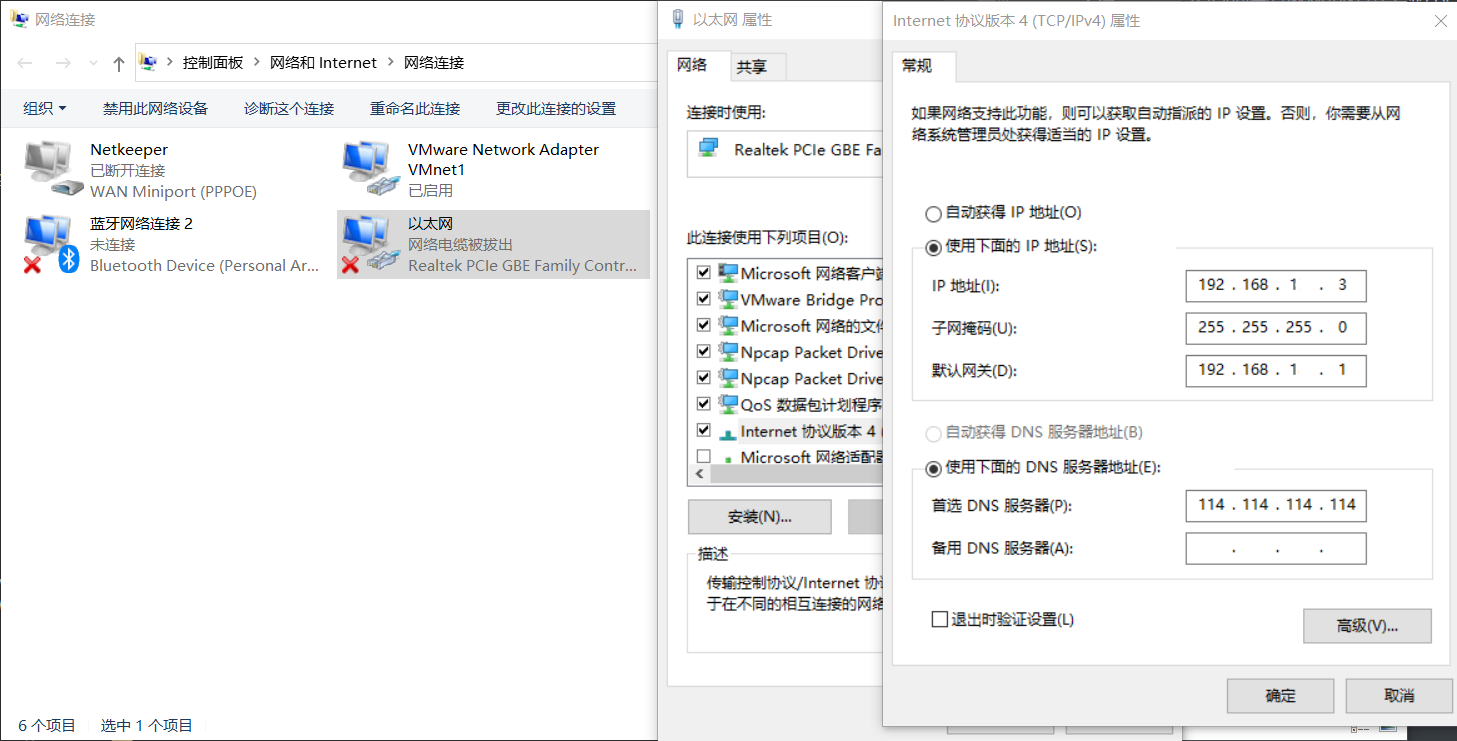Click the control panel icon in the address bar

148,63
